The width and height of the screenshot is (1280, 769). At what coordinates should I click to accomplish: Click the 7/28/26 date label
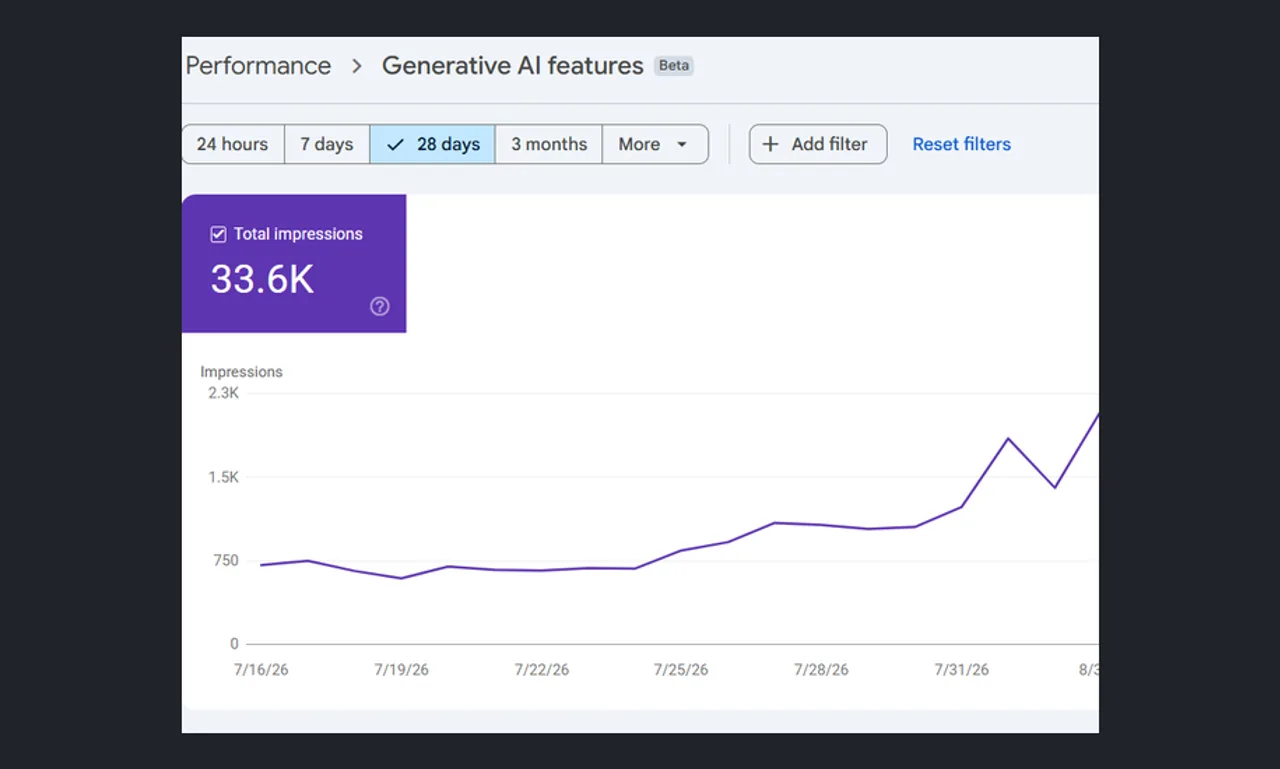coord(821,670)
